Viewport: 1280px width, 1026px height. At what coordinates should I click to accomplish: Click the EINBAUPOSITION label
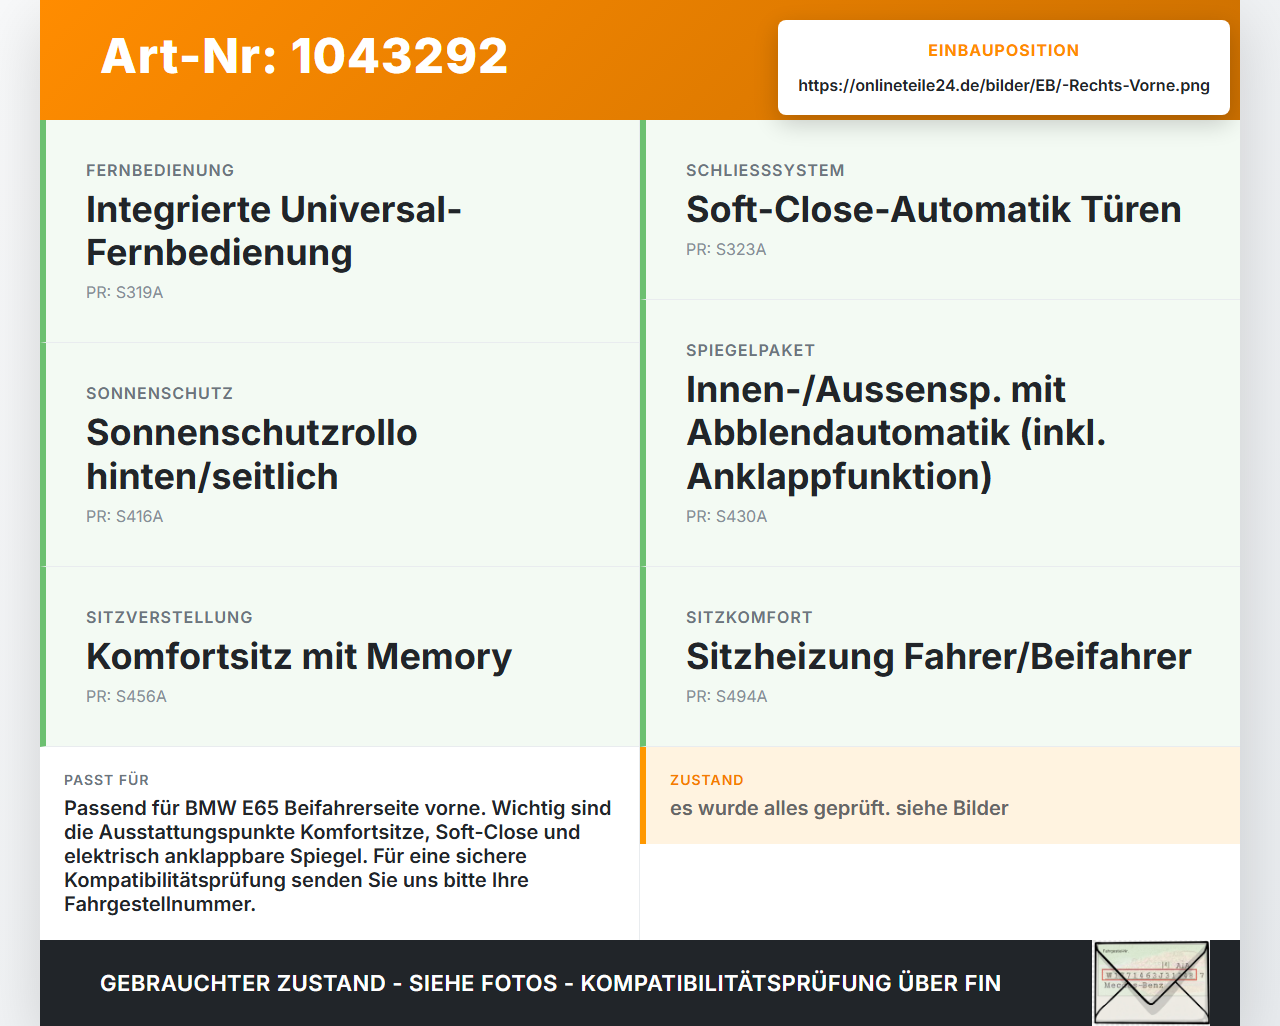(1004, 50)
